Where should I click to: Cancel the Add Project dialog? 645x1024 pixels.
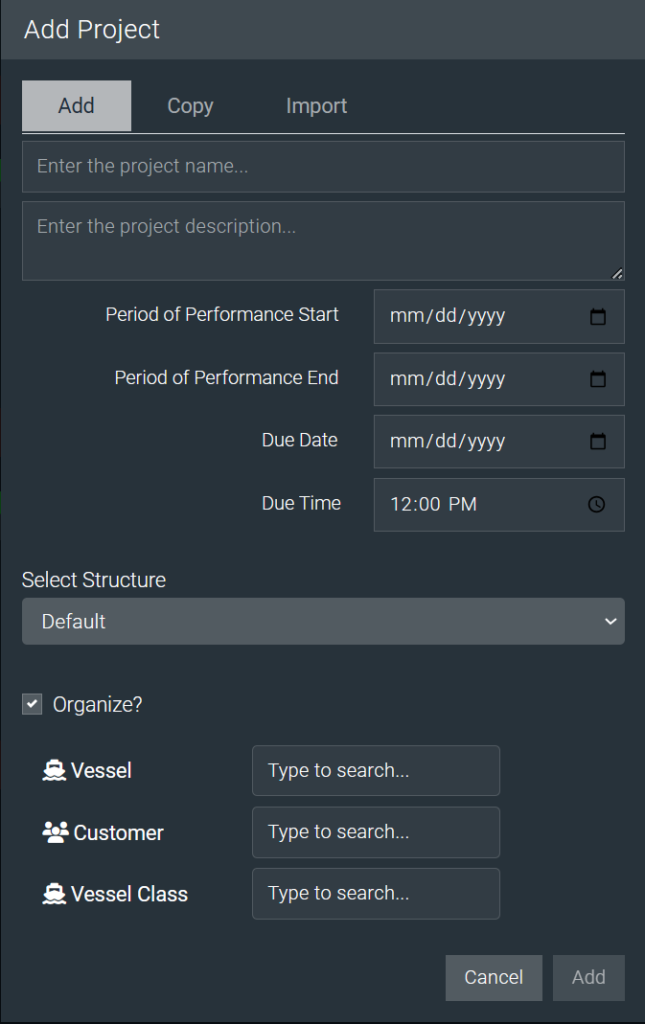pyautogui.click(x=494, y=978)
